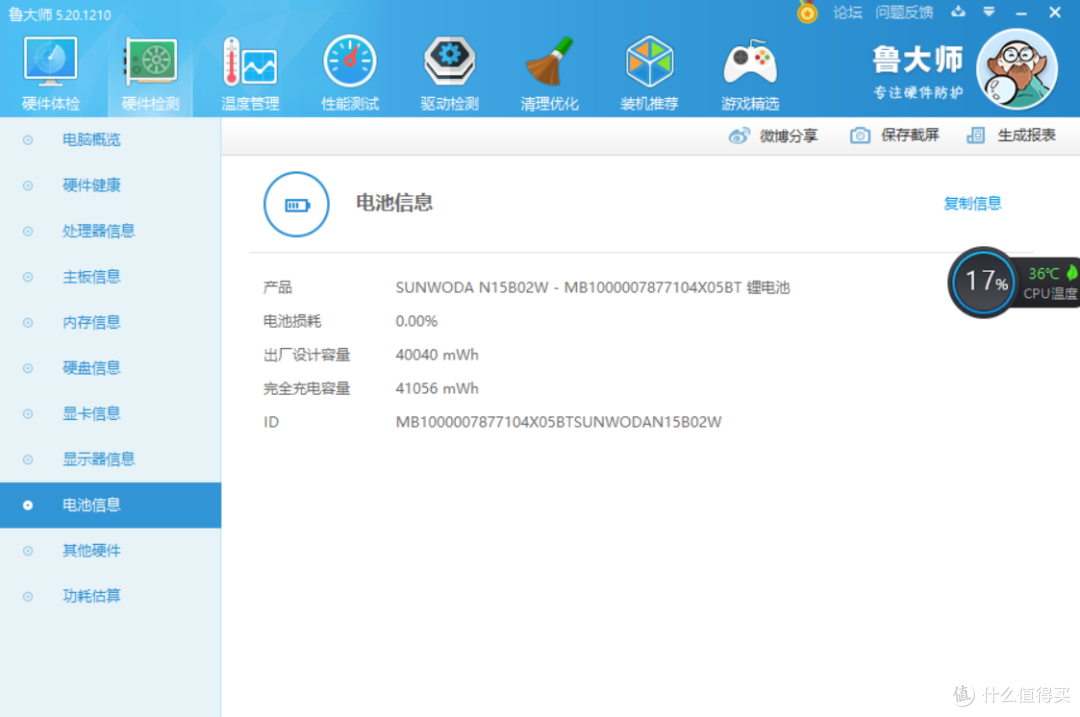Open 驱动检测 driver detection
This screenshot has width=1080, height=717.
[449, 74]
